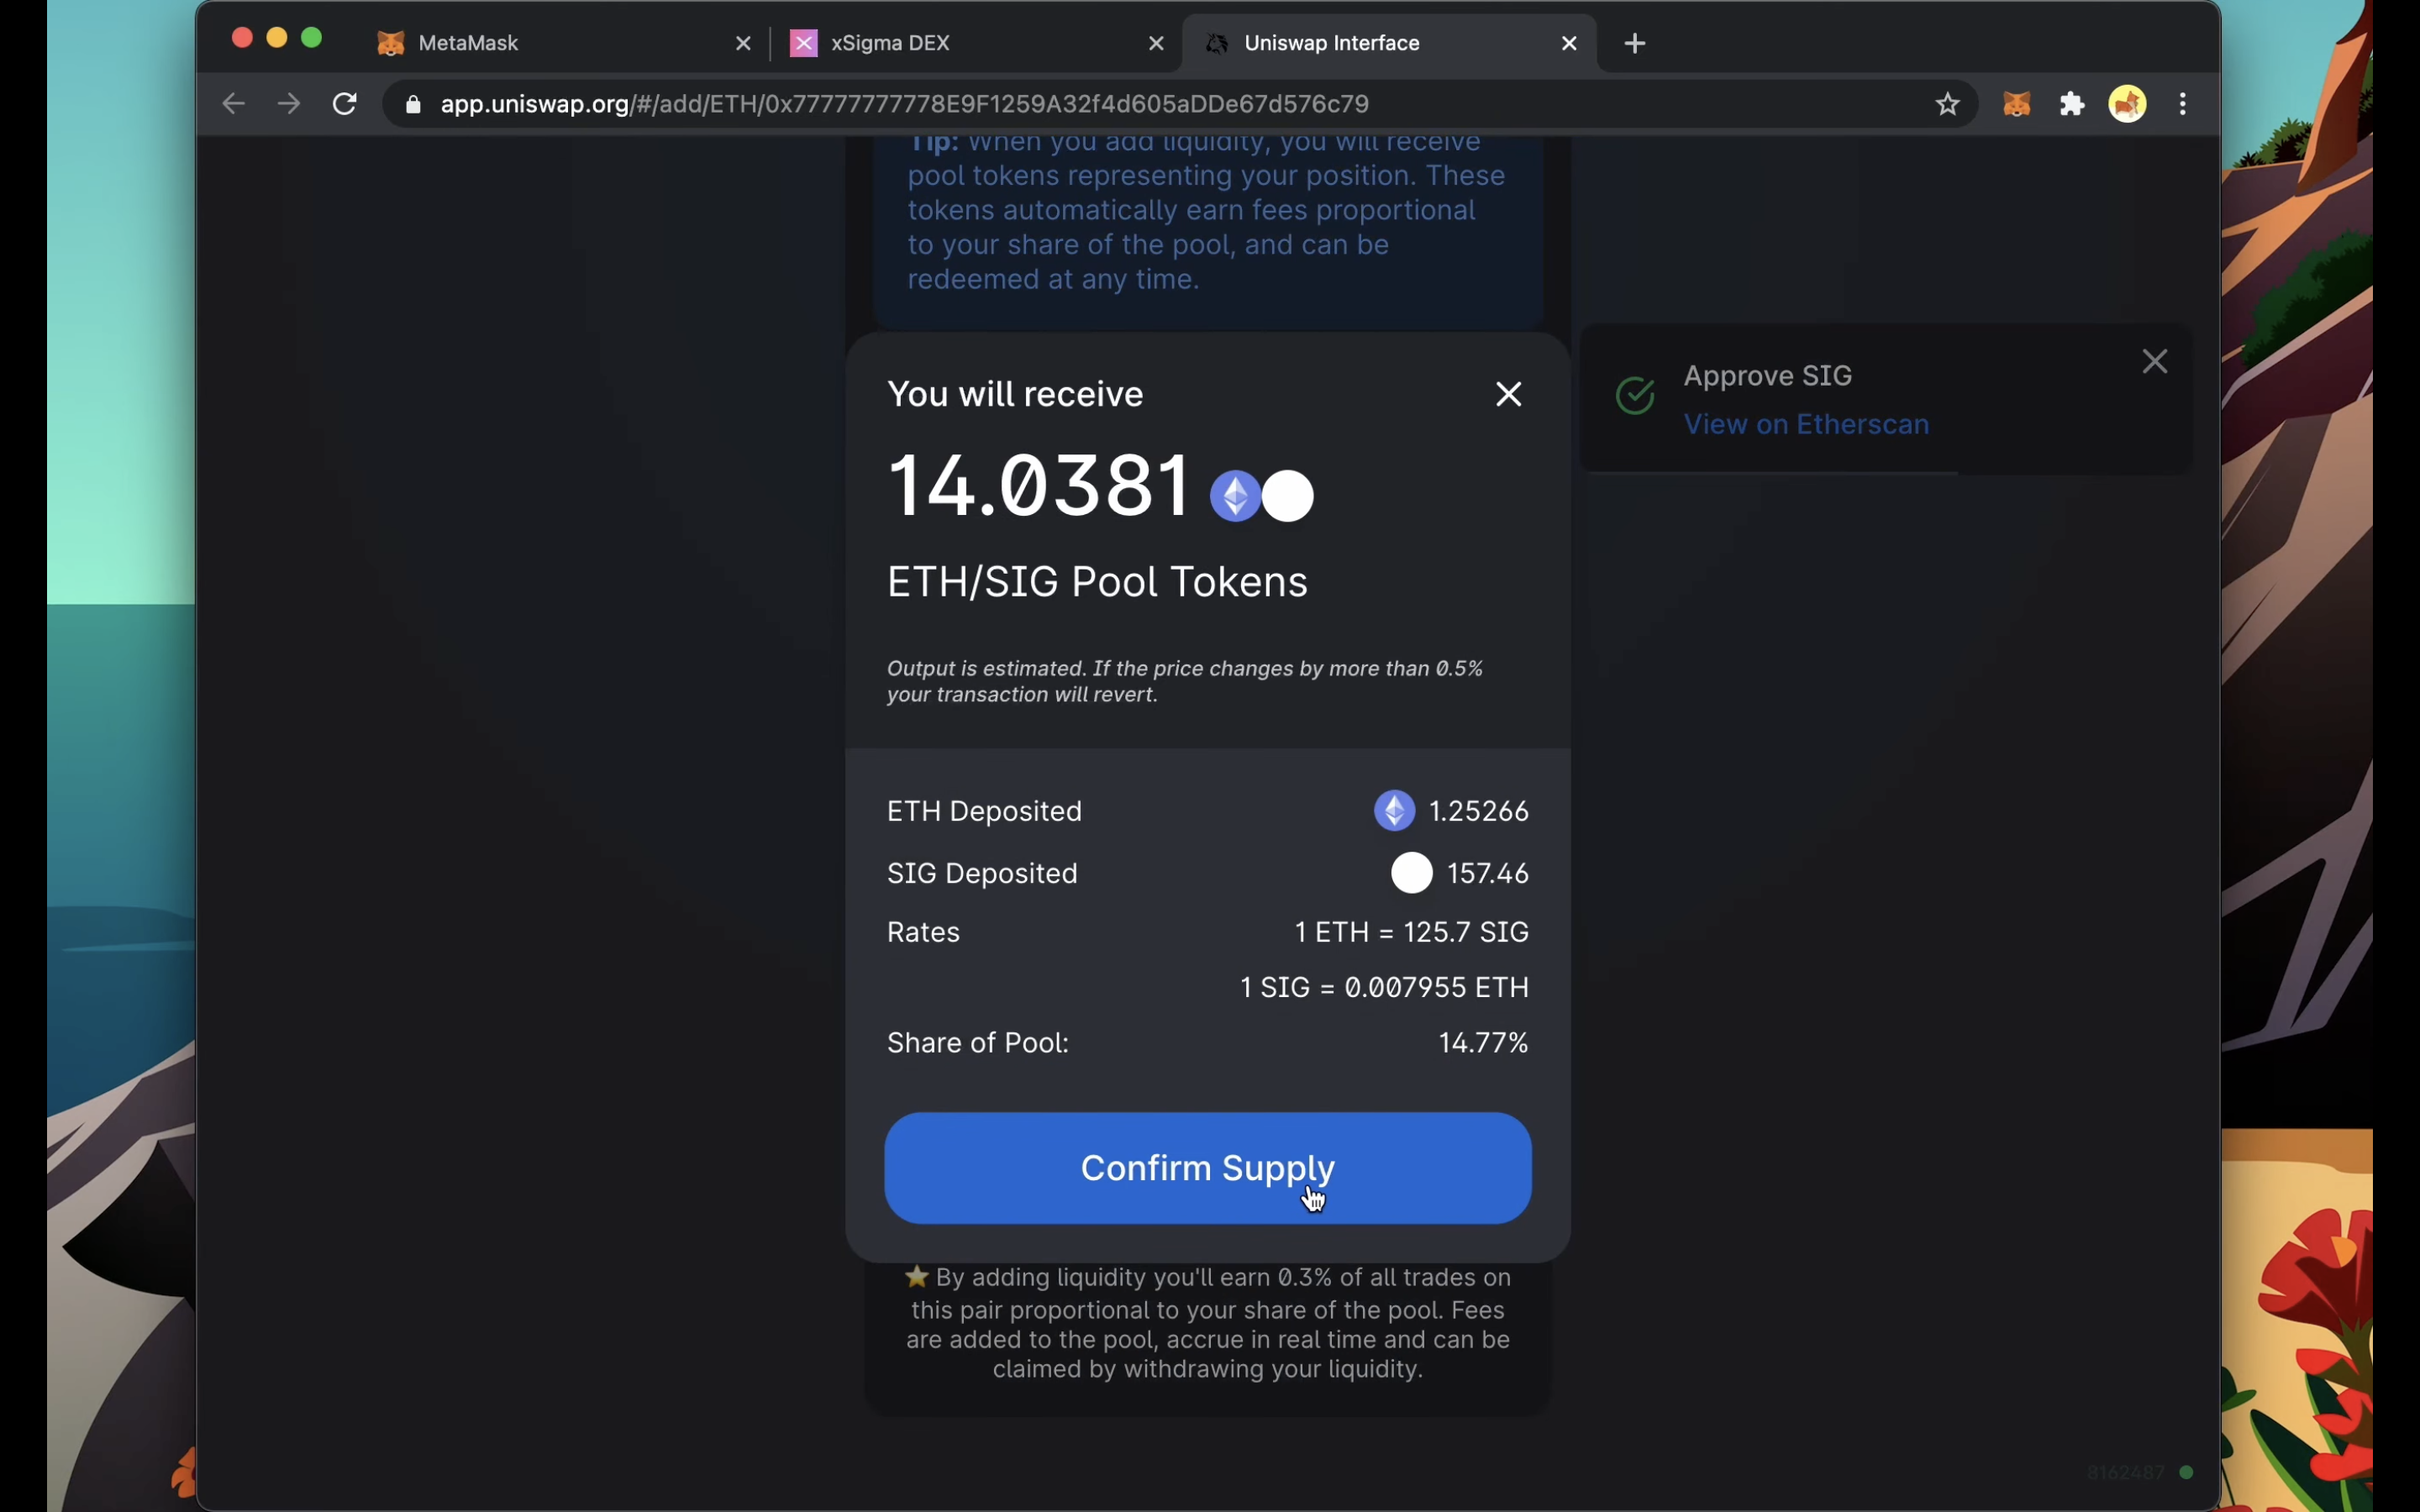The image size is (2420, 1512).
Task: Bookmark this page with star icon
Action: [1947, 104]
